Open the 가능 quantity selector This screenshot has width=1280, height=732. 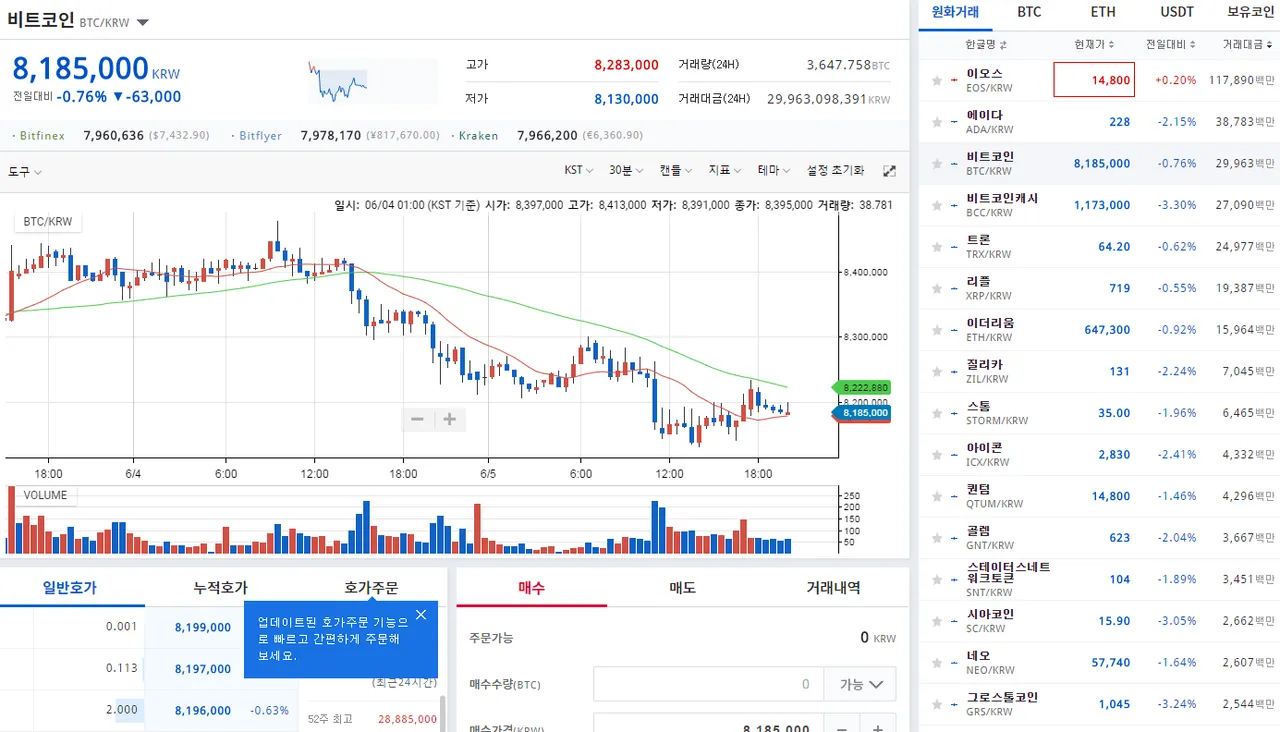point(860,685)
